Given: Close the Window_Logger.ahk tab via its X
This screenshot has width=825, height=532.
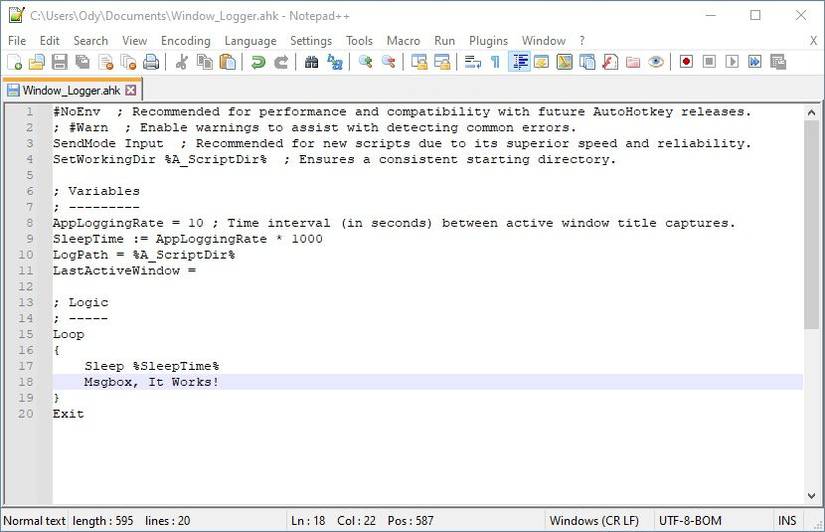Looking at the screenshot, I should click(x=130, y=90).
